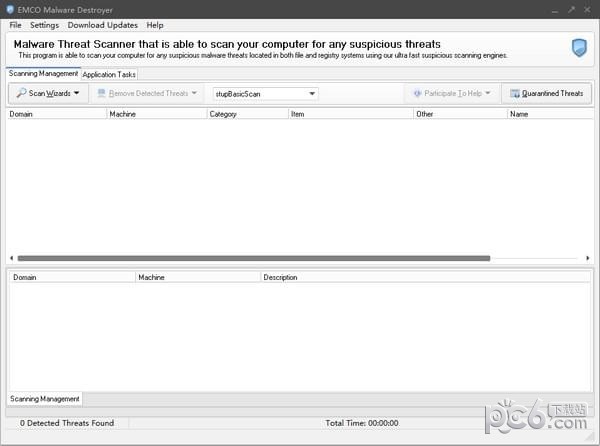Click the Scan Wizards magnifier icon

21,93
